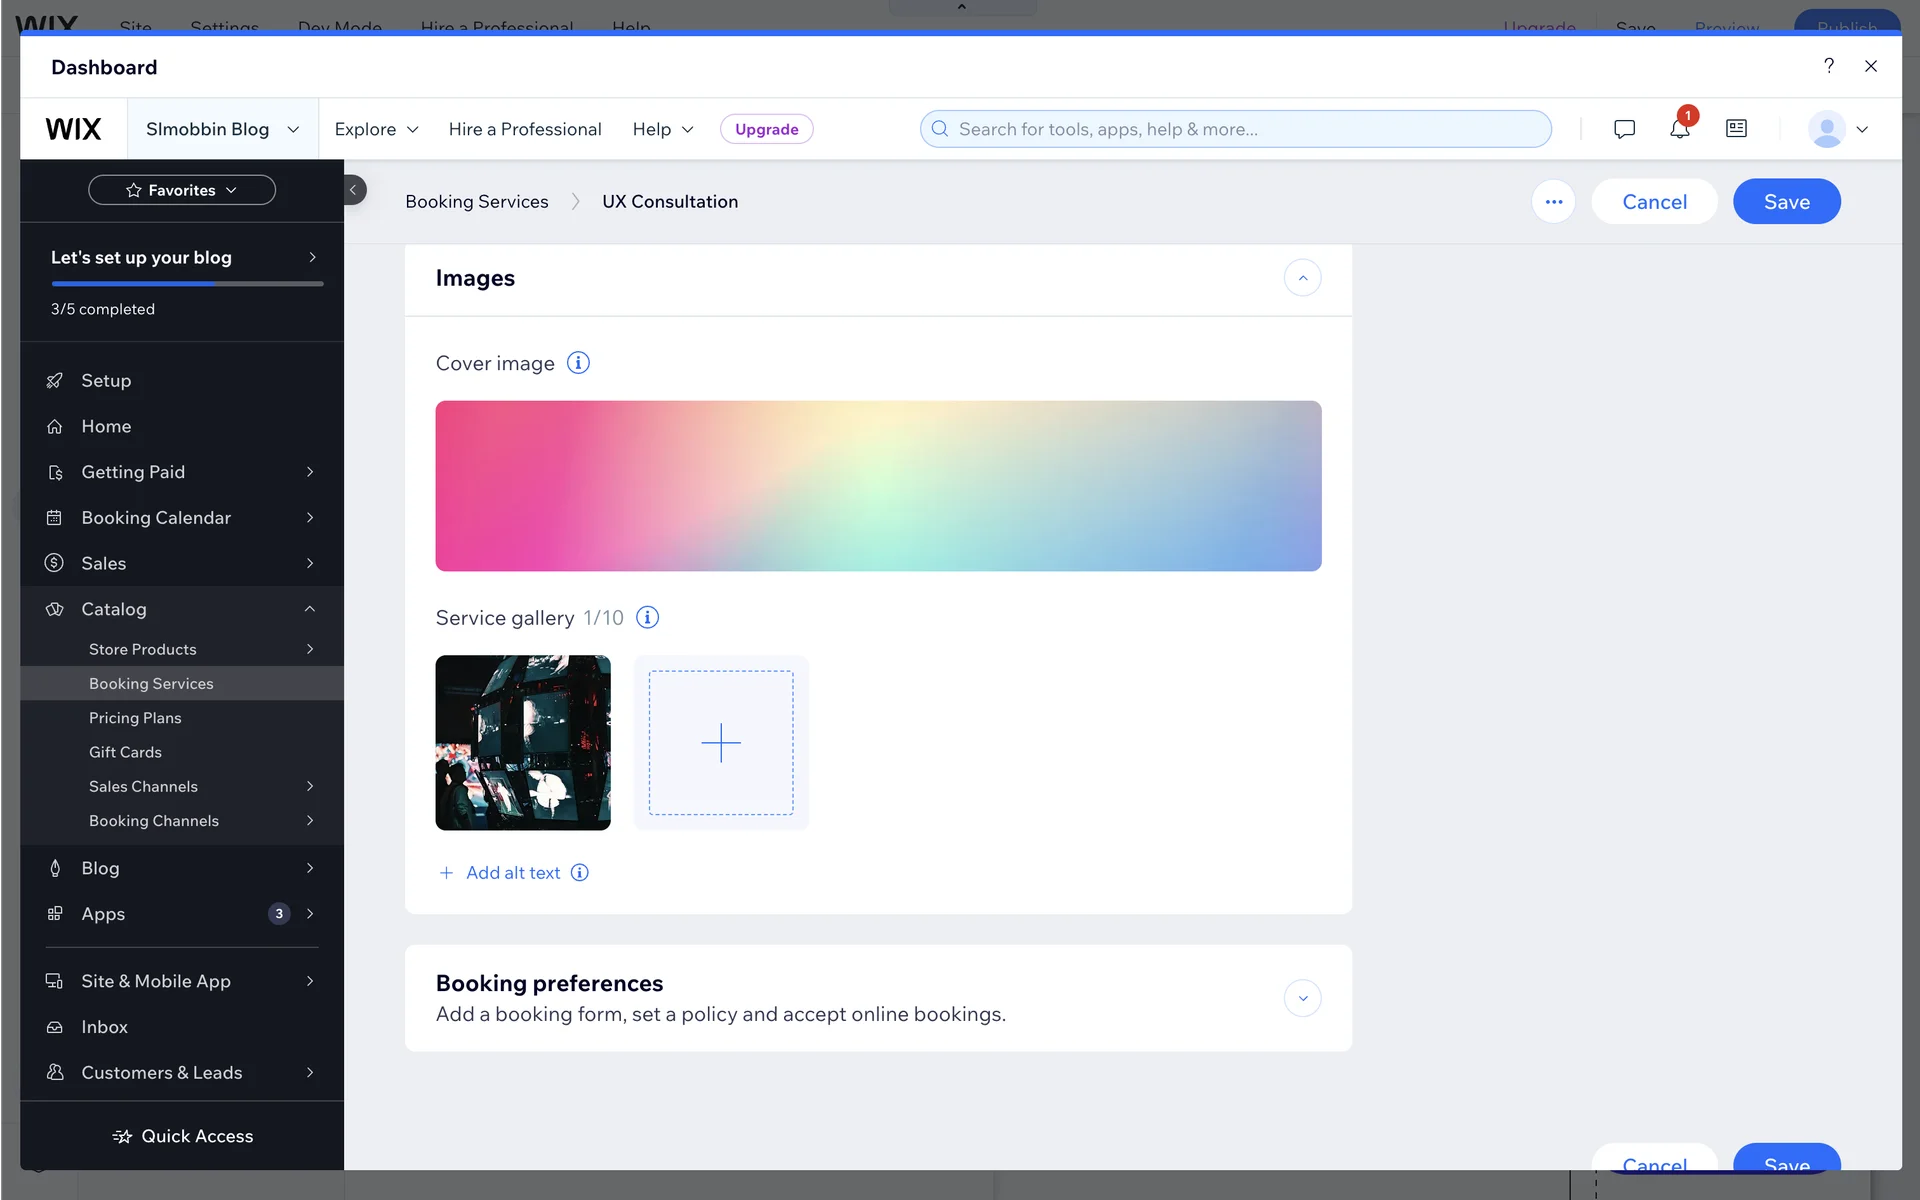Collapse the Images section
1920x1200 pixels.
point(1302,278)
